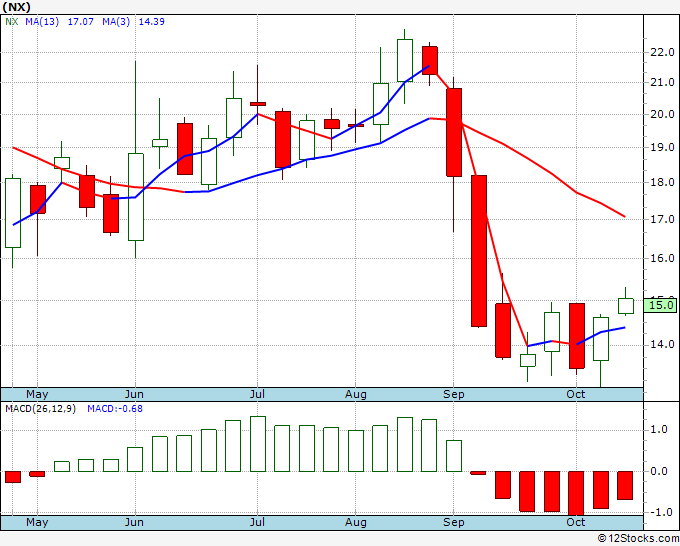The image size is (680, 546).
Task: Select May on the price chart date axis
Action: click(37, 394)
